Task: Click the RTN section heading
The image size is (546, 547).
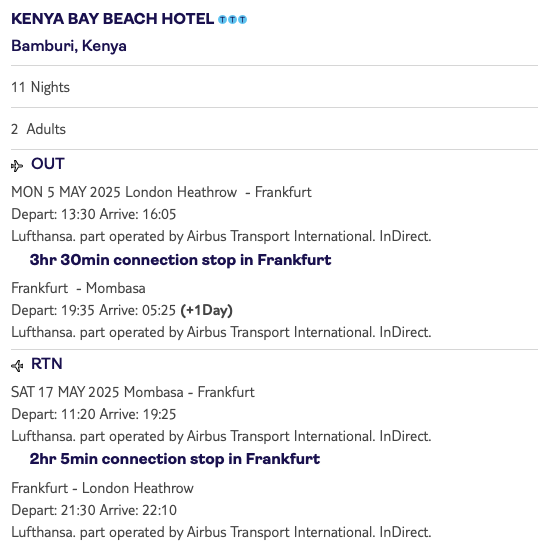Action: (x=47, y=364)
